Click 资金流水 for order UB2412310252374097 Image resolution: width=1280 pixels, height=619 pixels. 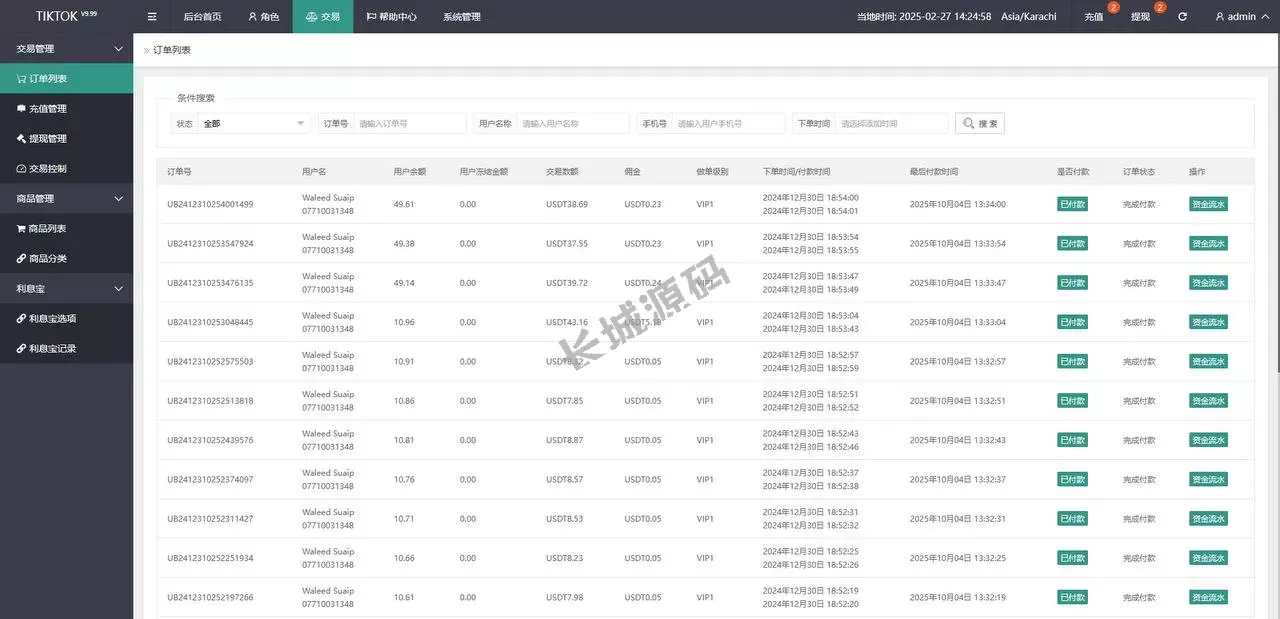point(1208,479)
